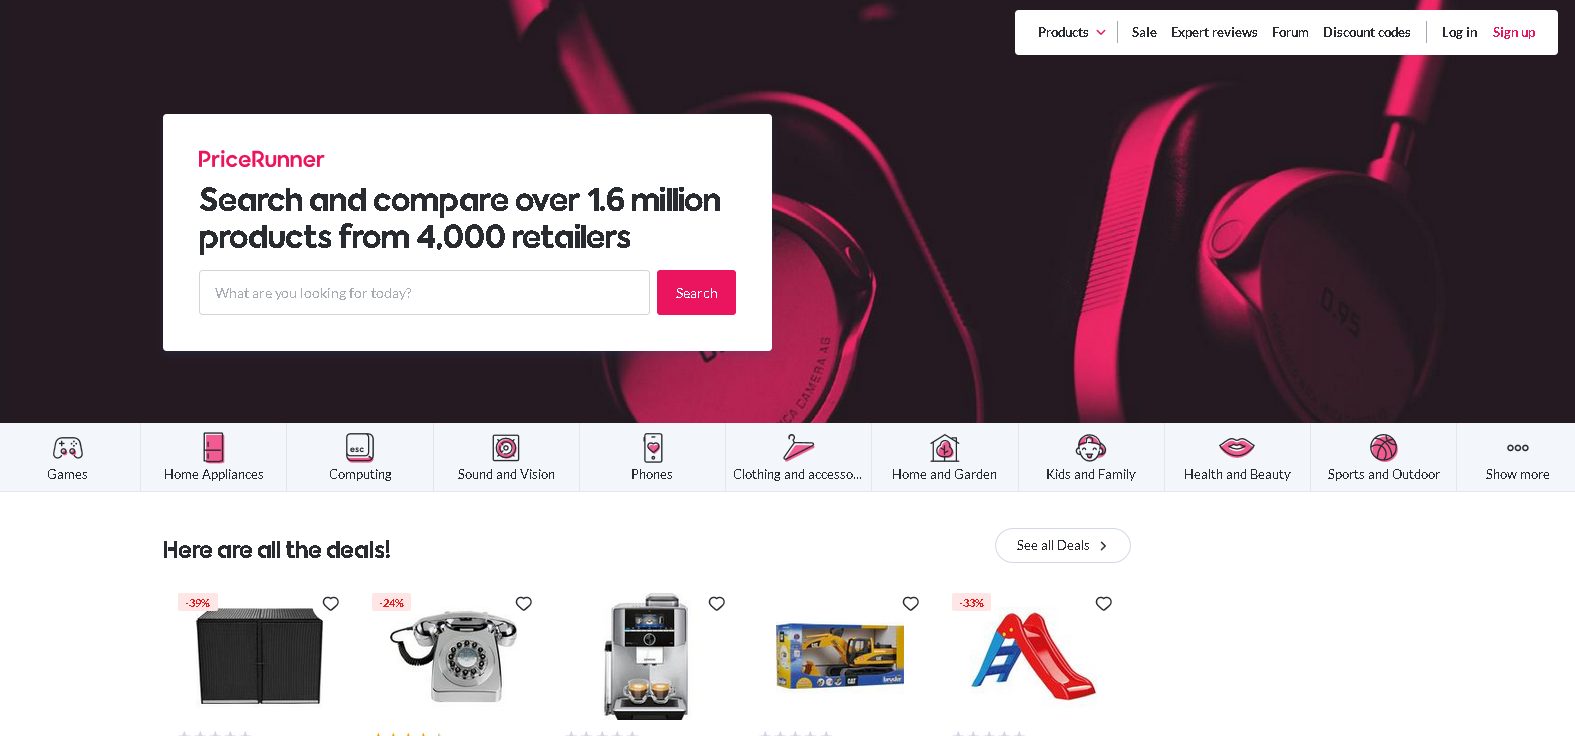Screen dimensions: 1575x736
Task: Open See all Deals arrow button
Action: (1063, 545)
